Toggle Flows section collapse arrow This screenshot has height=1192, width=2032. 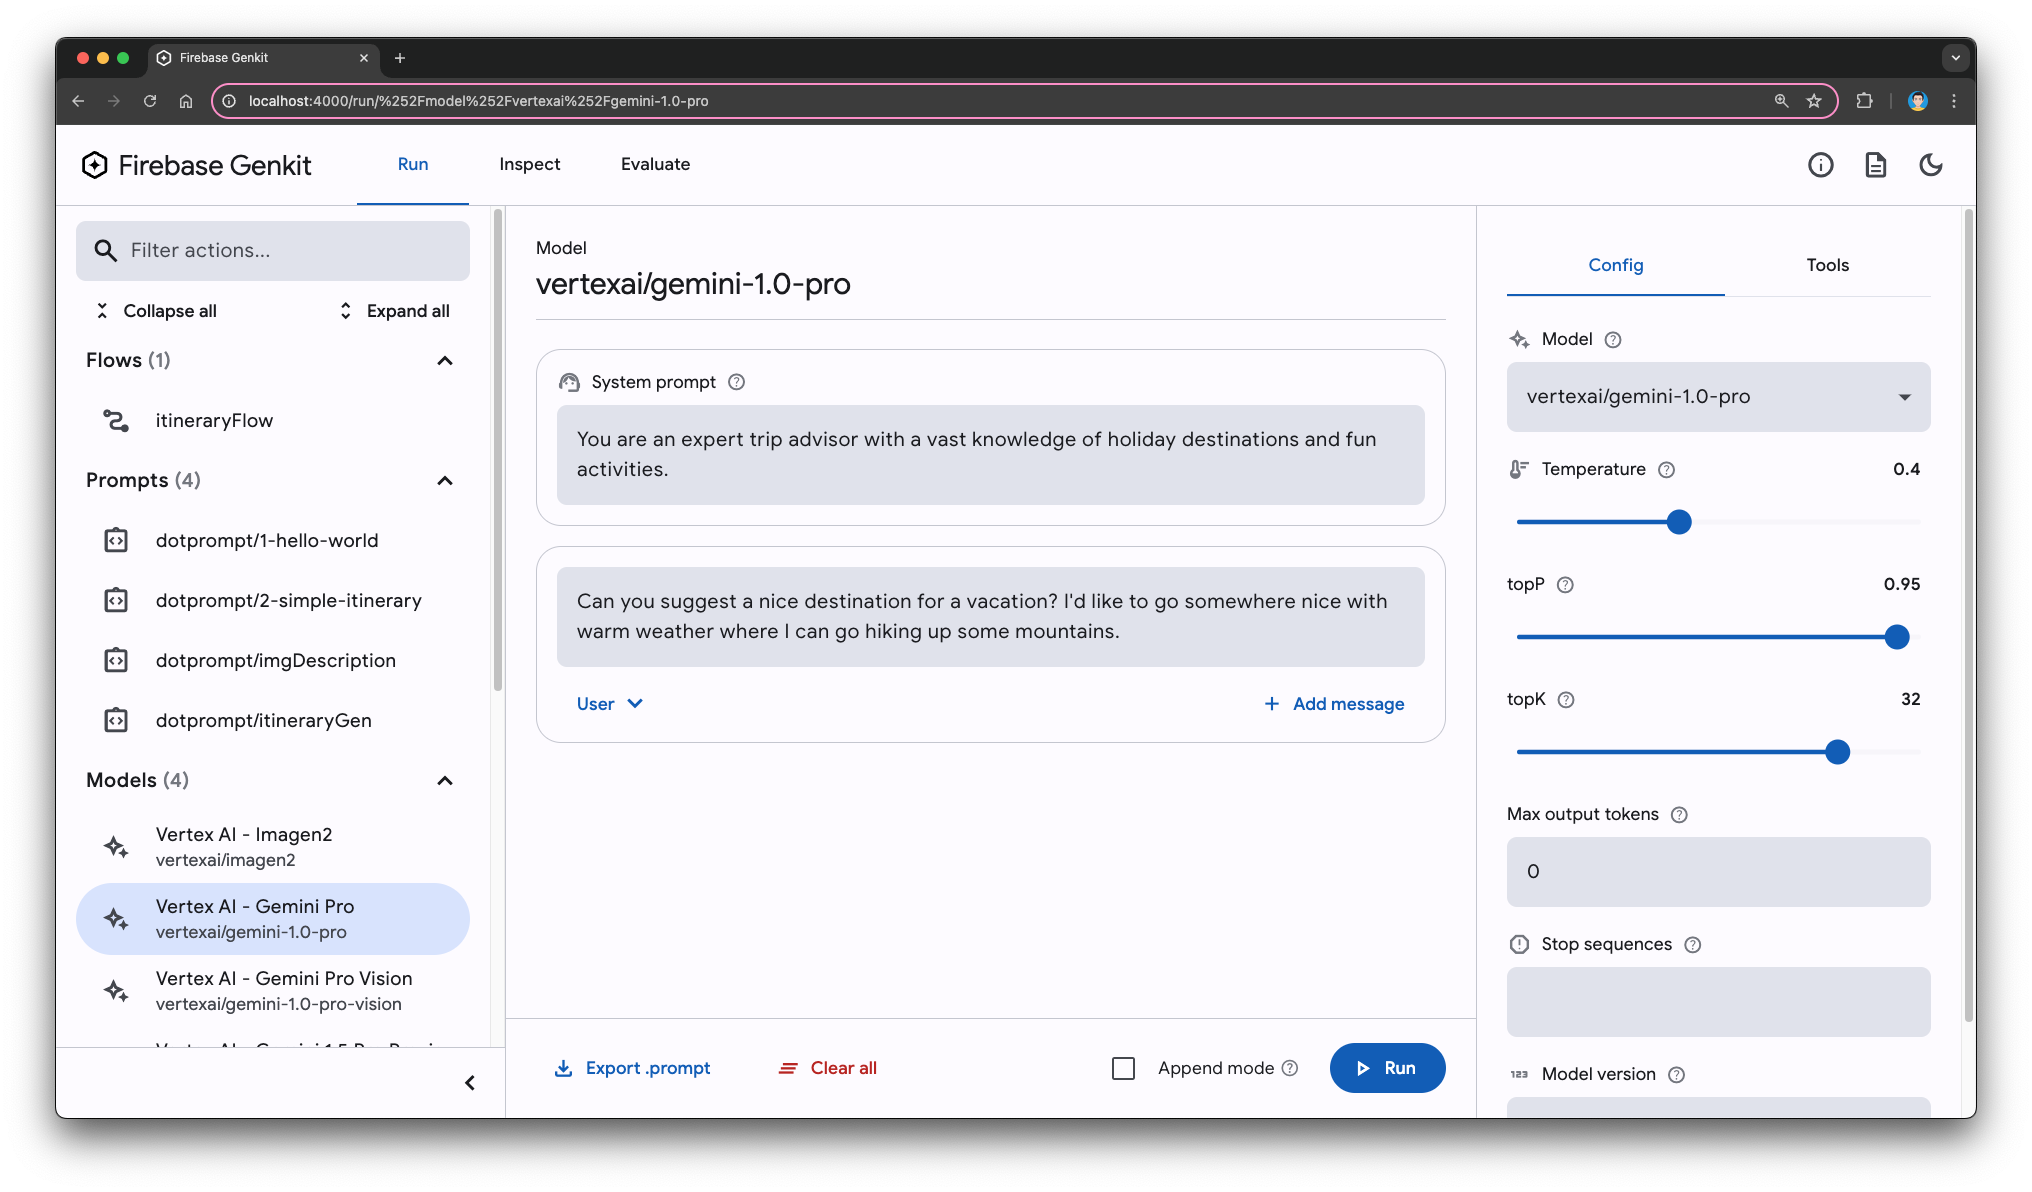click(x=446, y=359)
